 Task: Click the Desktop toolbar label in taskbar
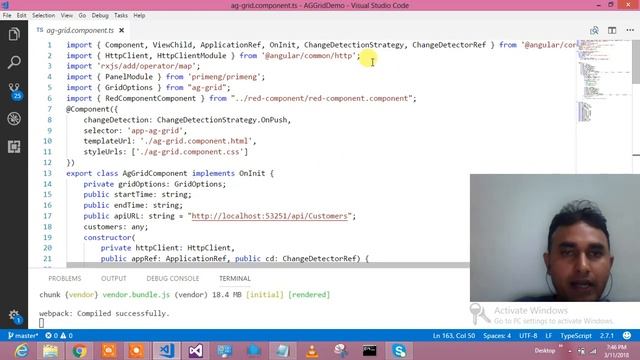pos(545,351)
